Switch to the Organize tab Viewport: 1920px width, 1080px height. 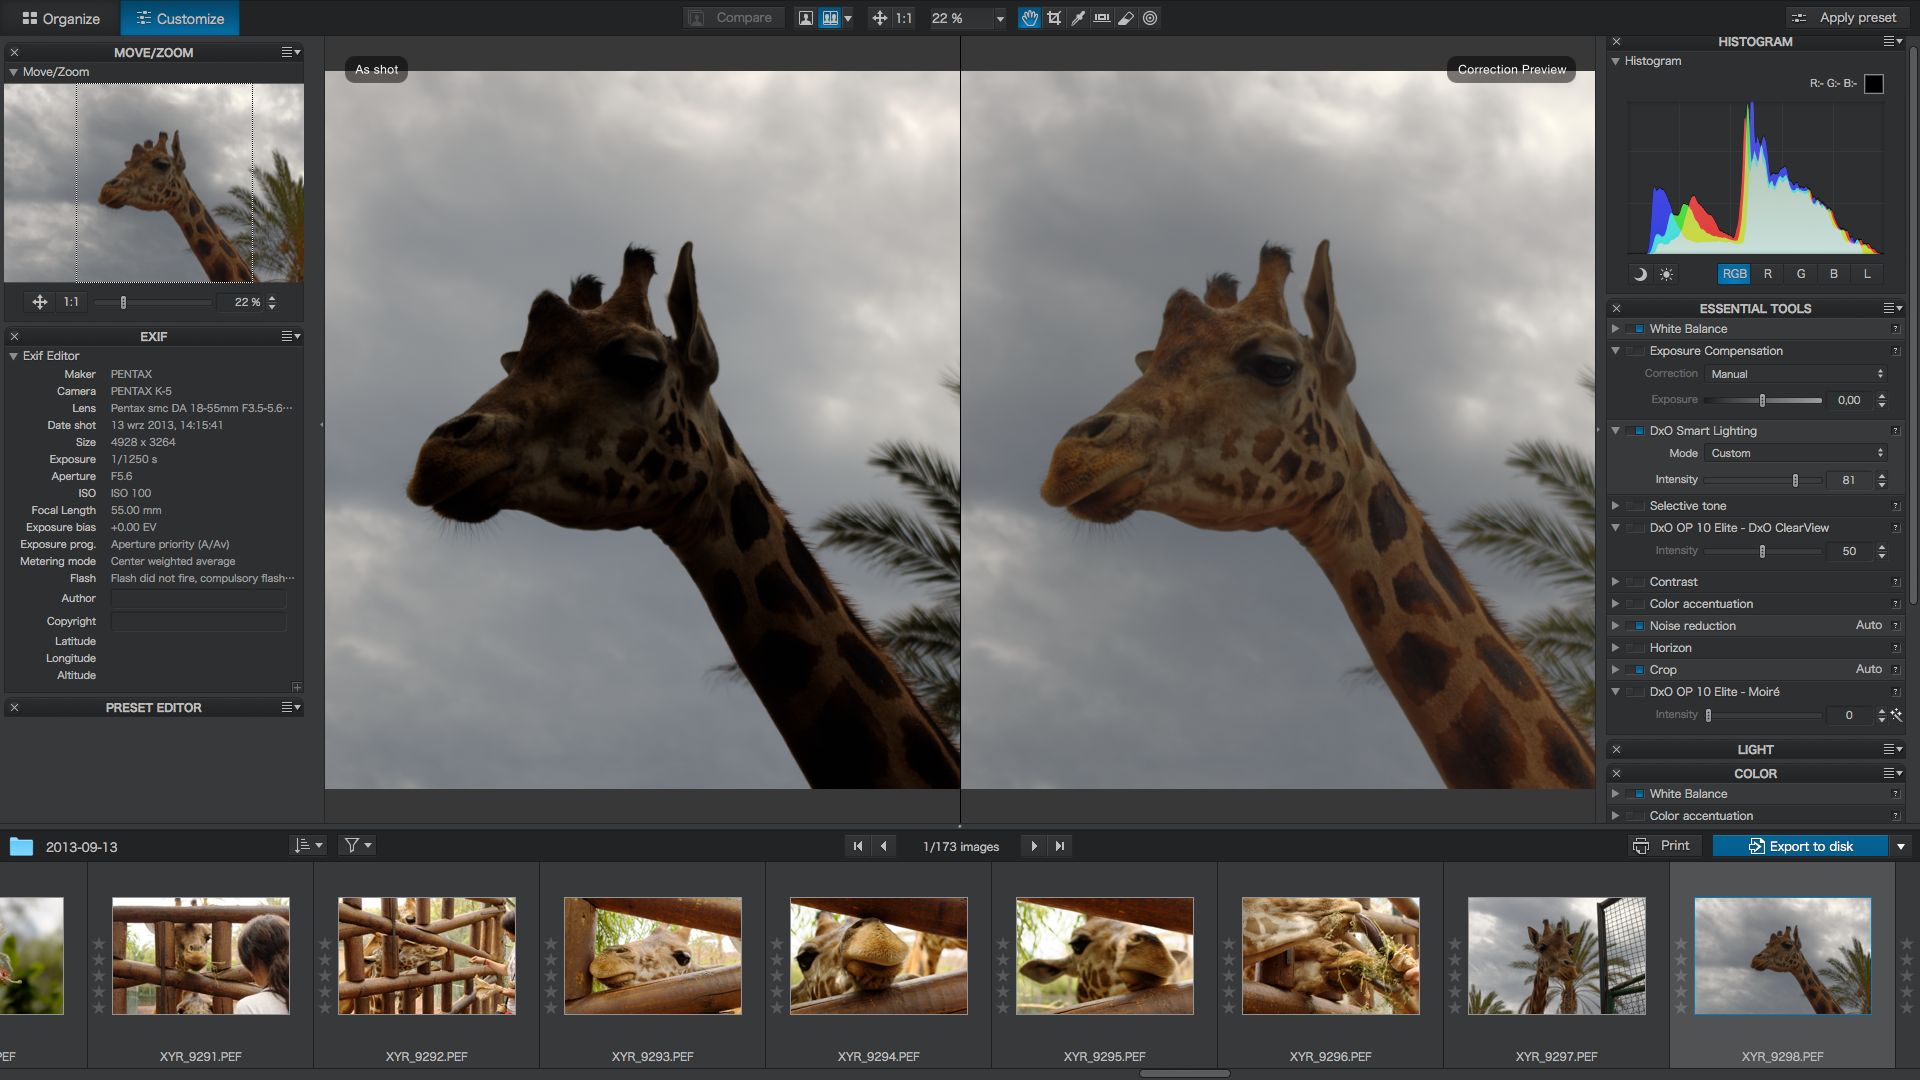[x=61, y=18]
